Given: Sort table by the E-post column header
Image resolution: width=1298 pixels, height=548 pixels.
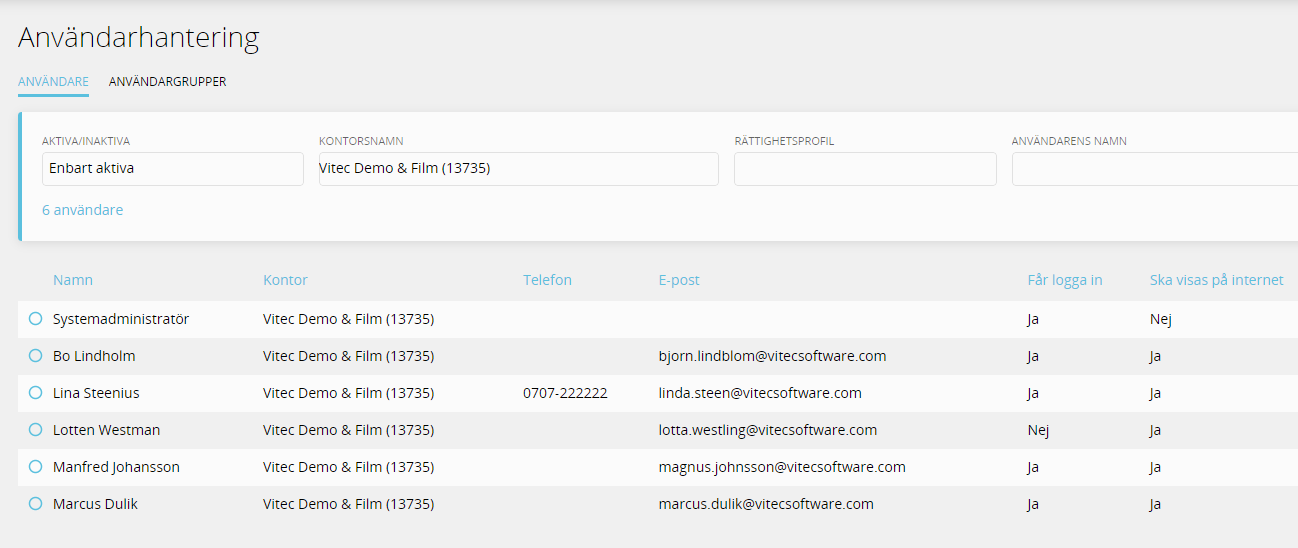Looking at the screenshot, I should (679, 280).
